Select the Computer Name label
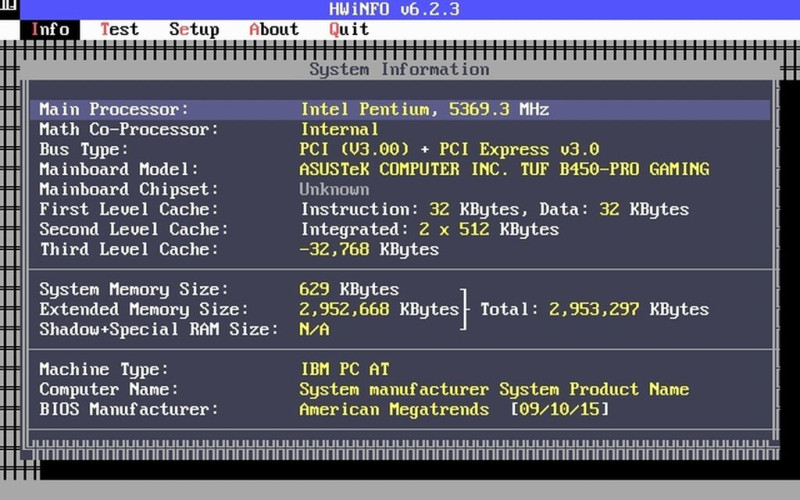 click(x=109, y=389)
